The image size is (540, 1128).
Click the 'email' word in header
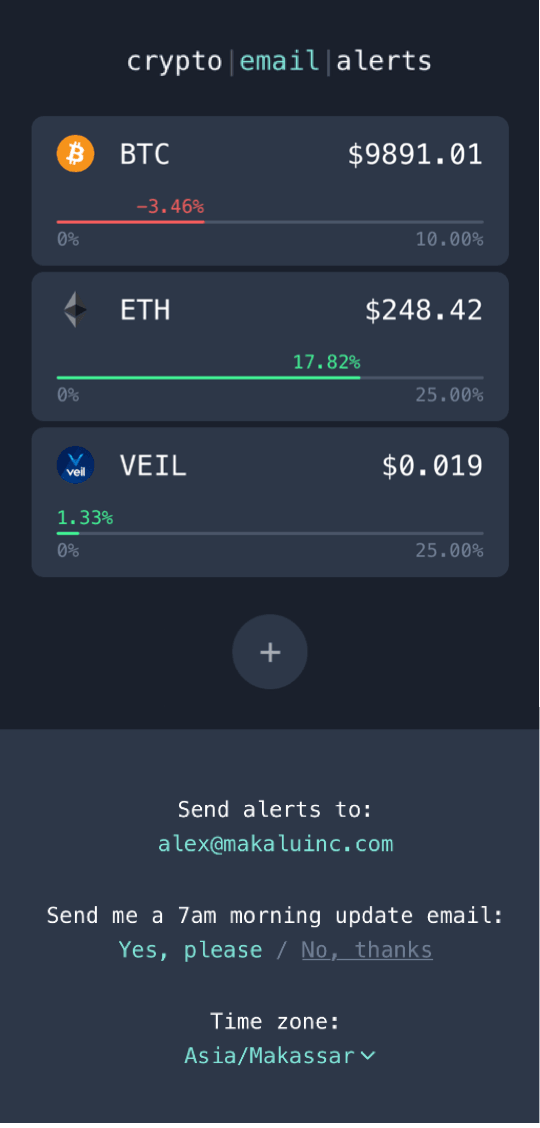point(280,61)
